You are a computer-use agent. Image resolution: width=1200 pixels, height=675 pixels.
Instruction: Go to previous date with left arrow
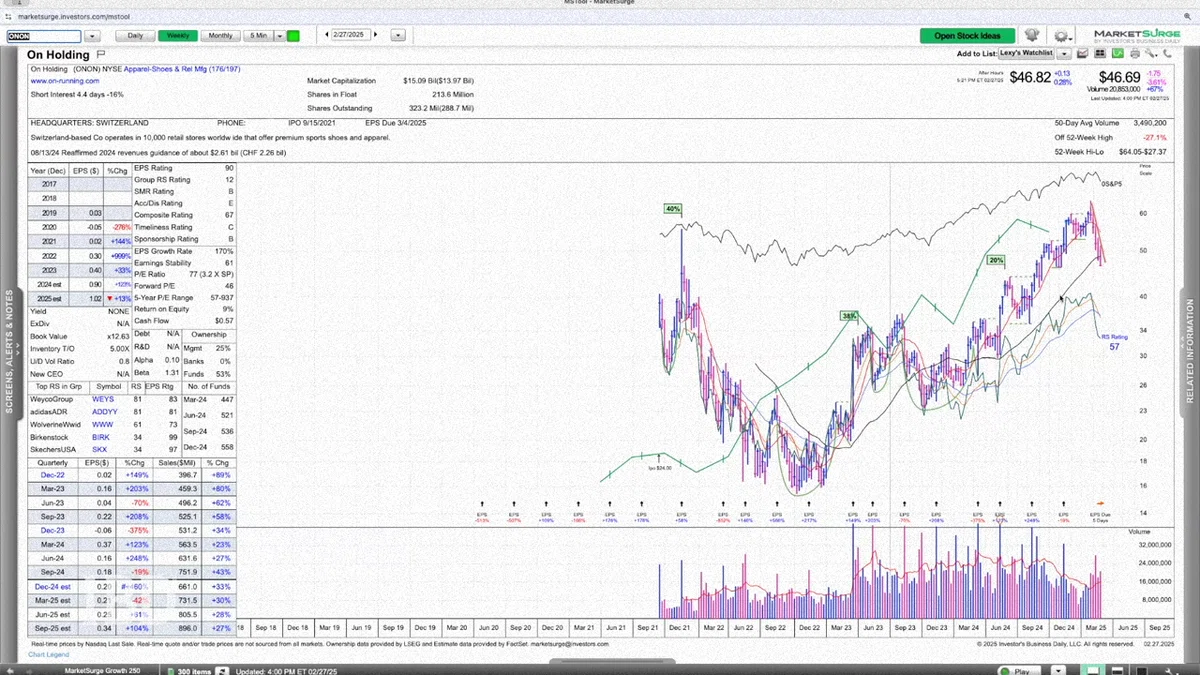point(328,36)
